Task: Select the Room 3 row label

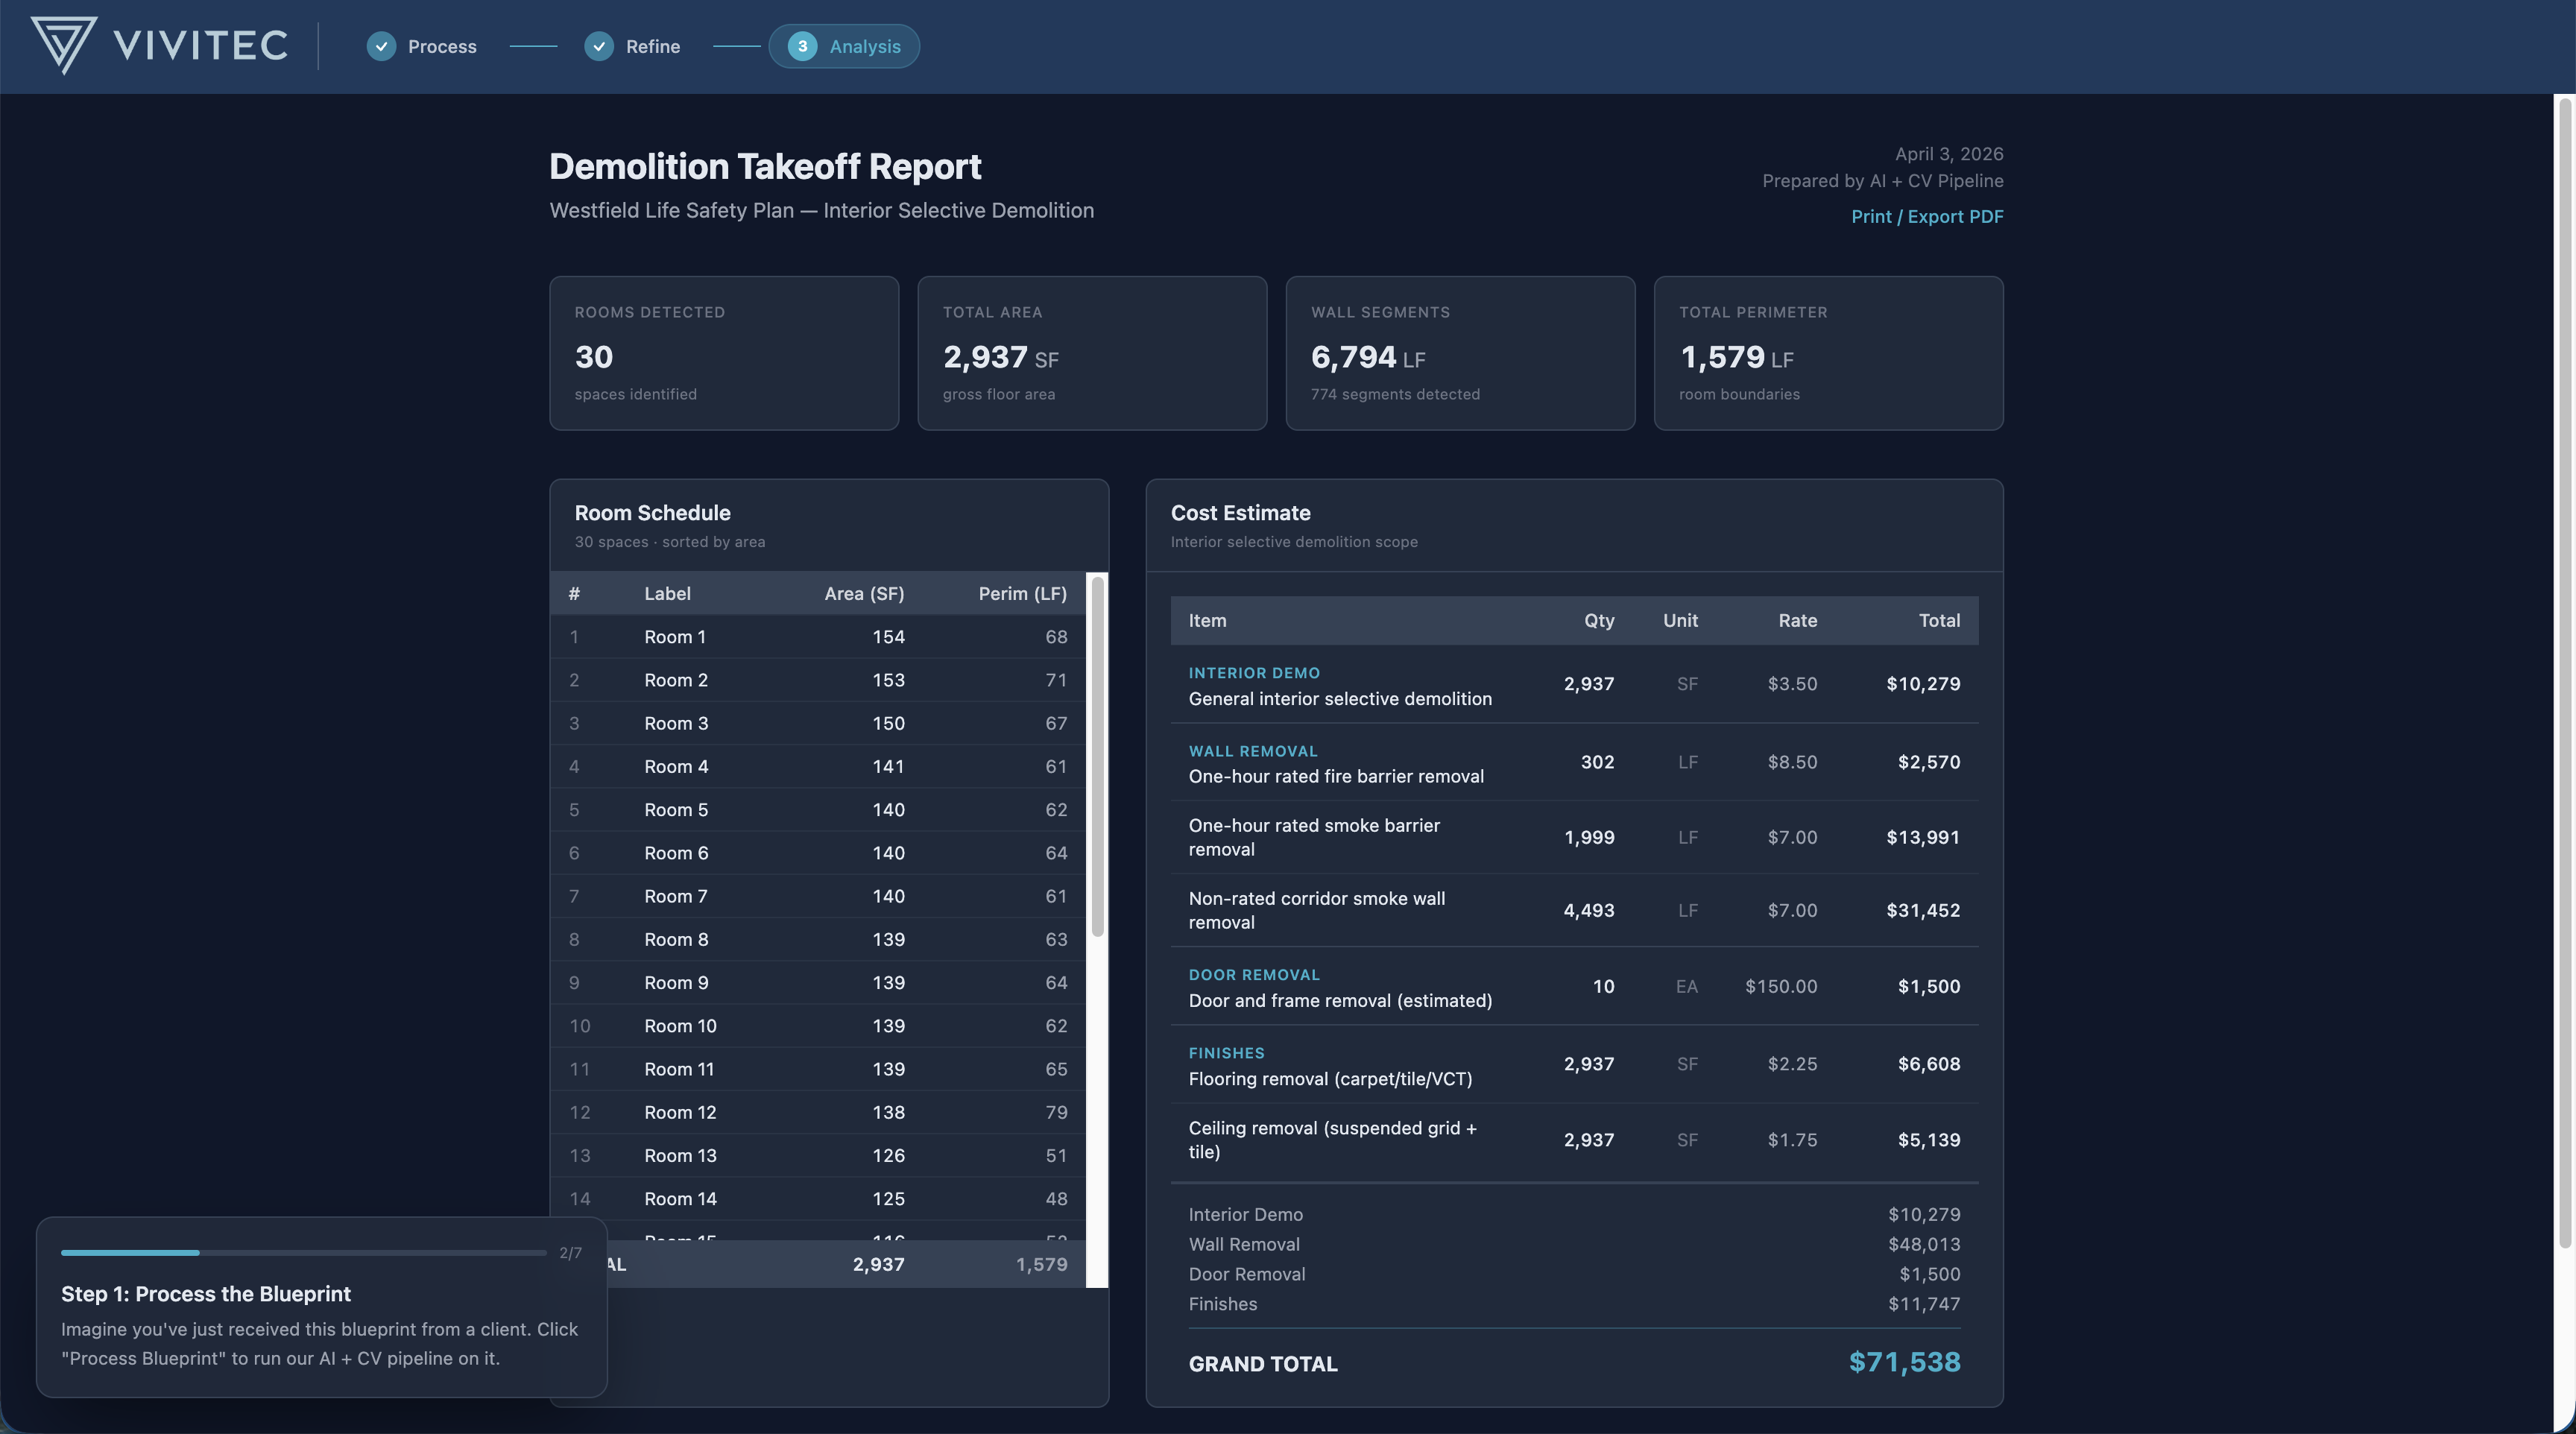Action: pos(676,723)
